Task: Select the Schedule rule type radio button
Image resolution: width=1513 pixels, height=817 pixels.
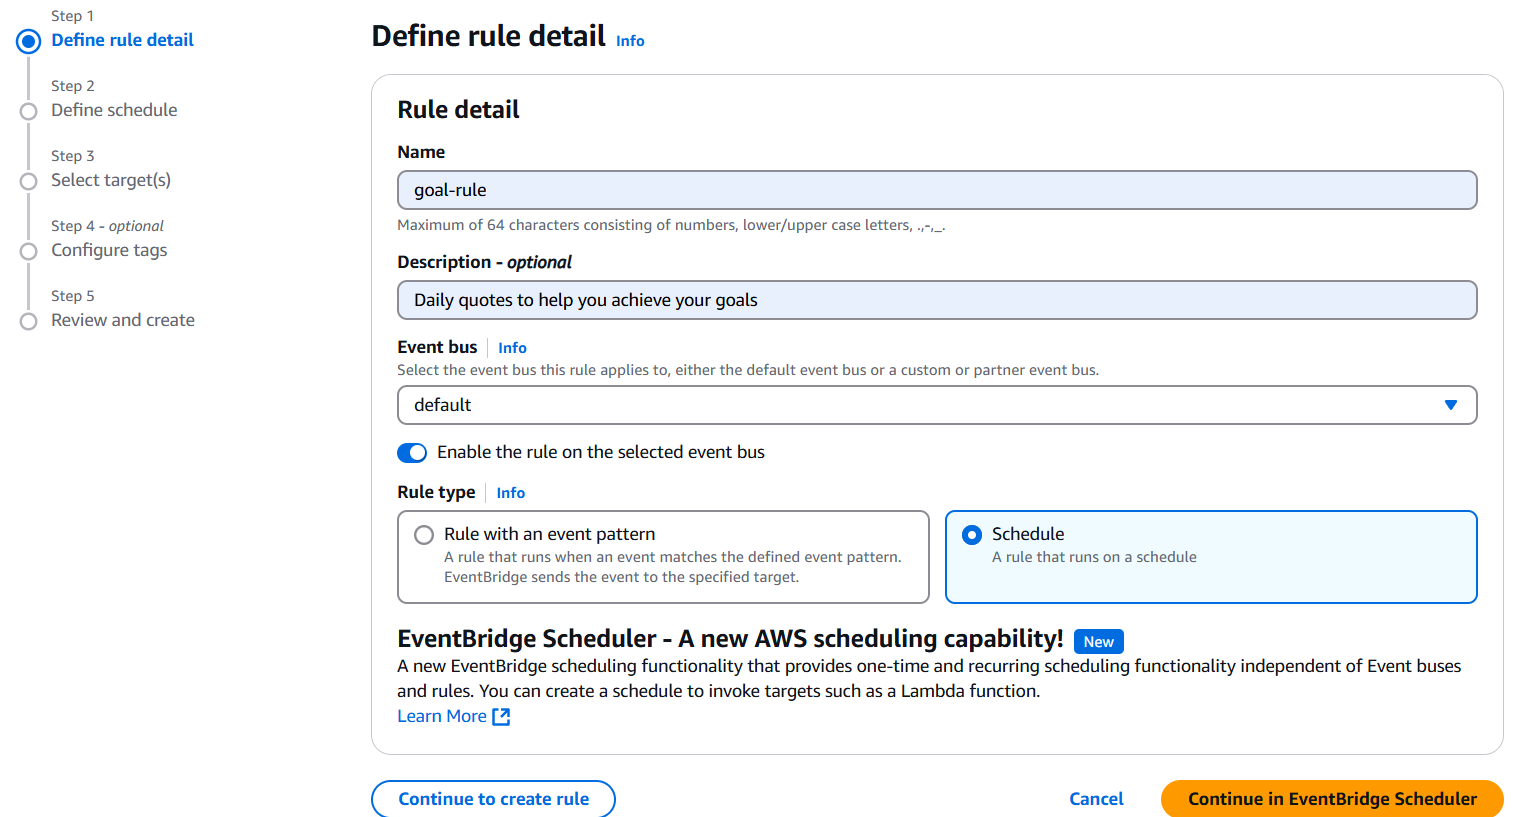Action: (x=972, y=535)
